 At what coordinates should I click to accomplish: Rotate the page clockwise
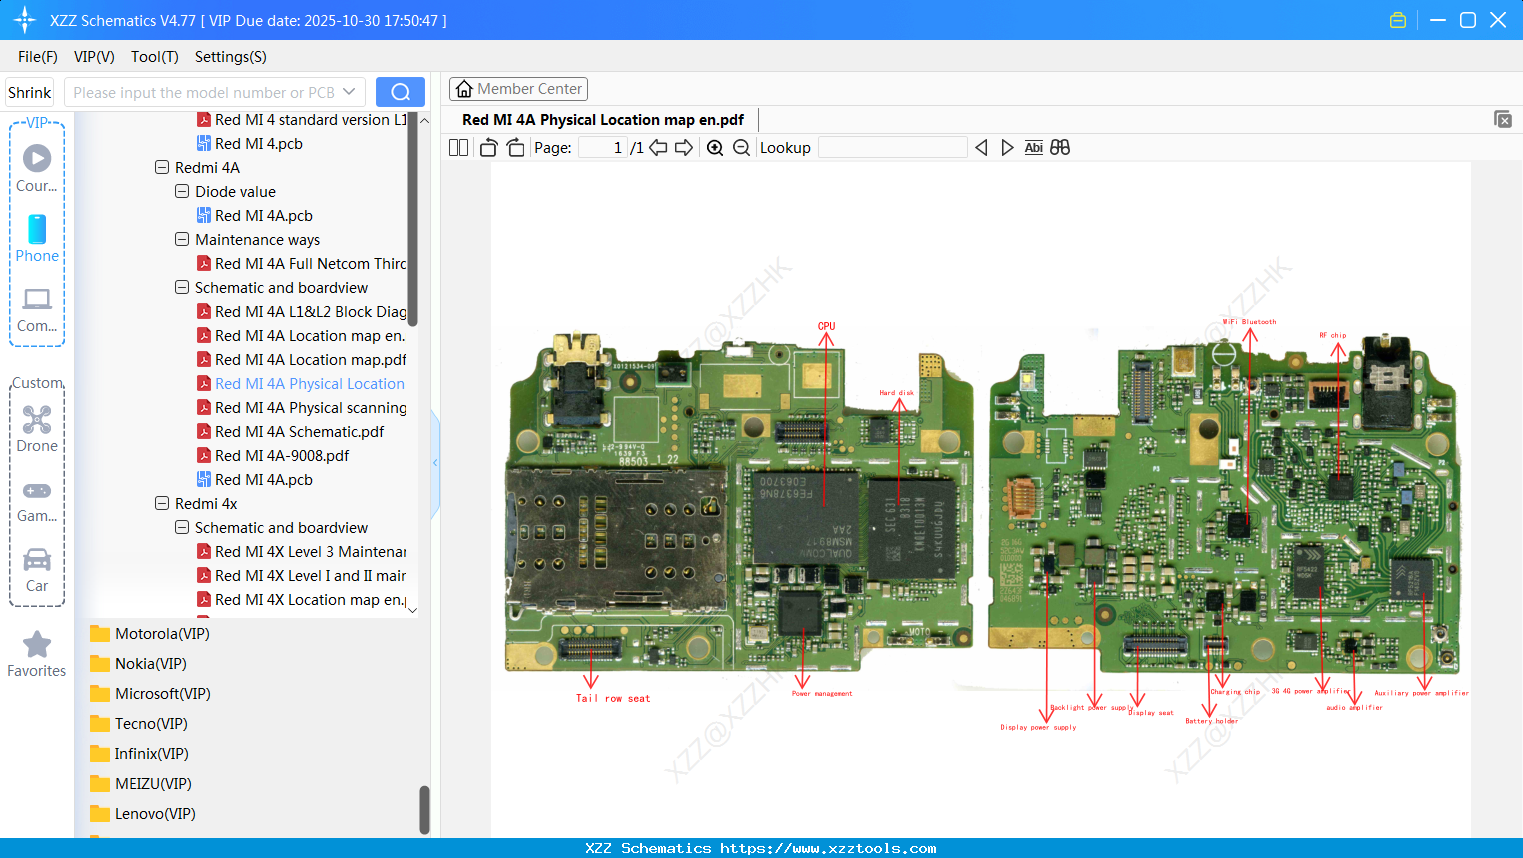[515, 148]
